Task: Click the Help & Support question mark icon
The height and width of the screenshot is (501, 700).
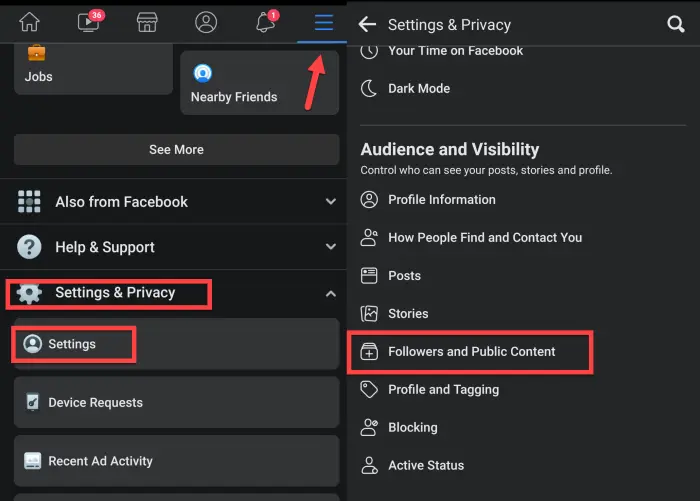Action: tap(29, 246)
